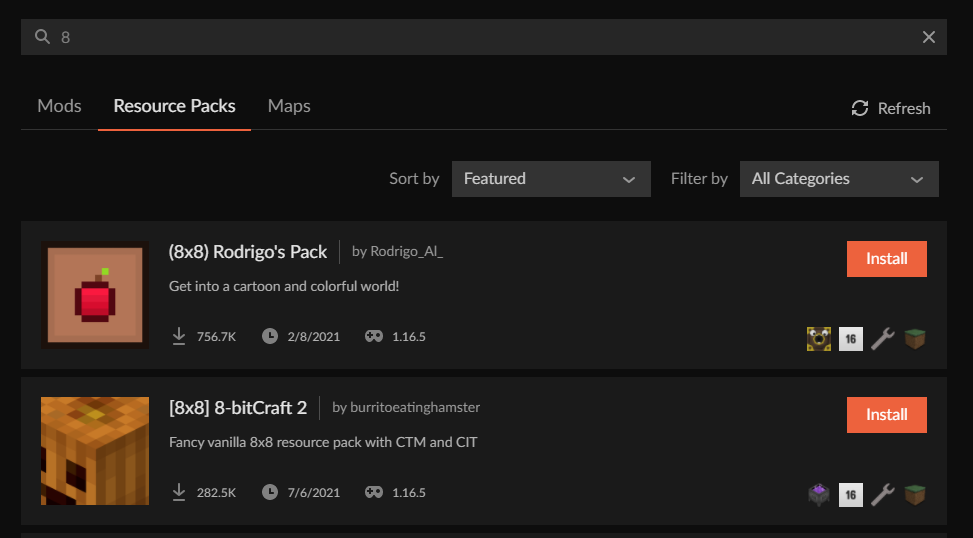Image resolution: width=973 pixels, height=538 pixels.
Task: Expand the All Categories filter dropdown
Action: tap(839, 179)
